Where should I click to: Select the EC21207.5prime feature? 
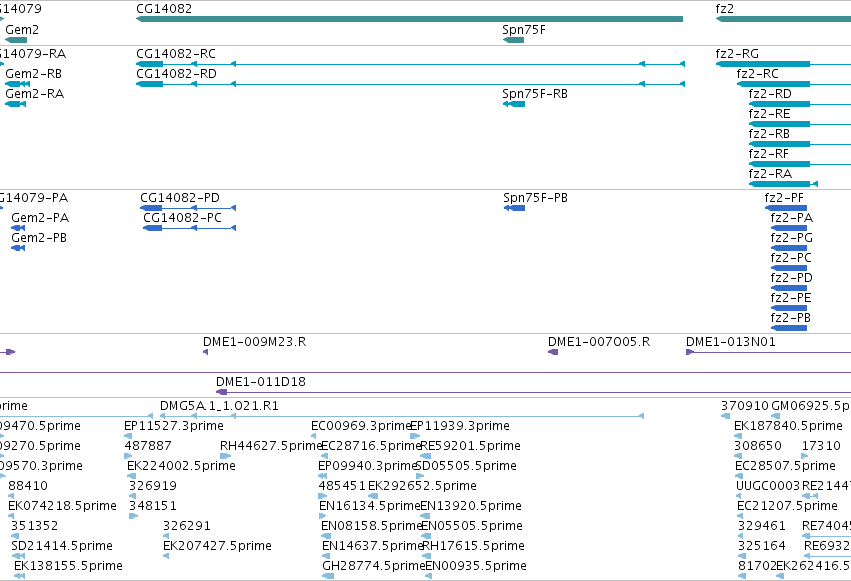pyautogui.click(x=741, y=516)
